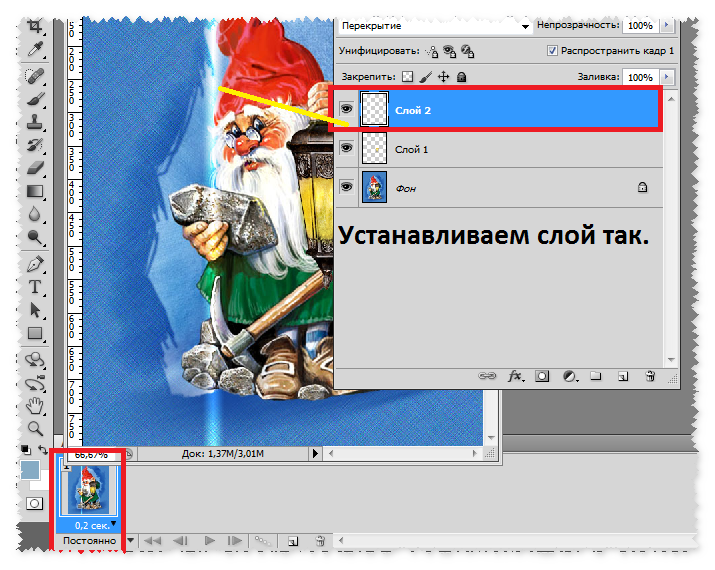Open Непрозрачность slider arrow
715x570 pixels.
(667, 25)
